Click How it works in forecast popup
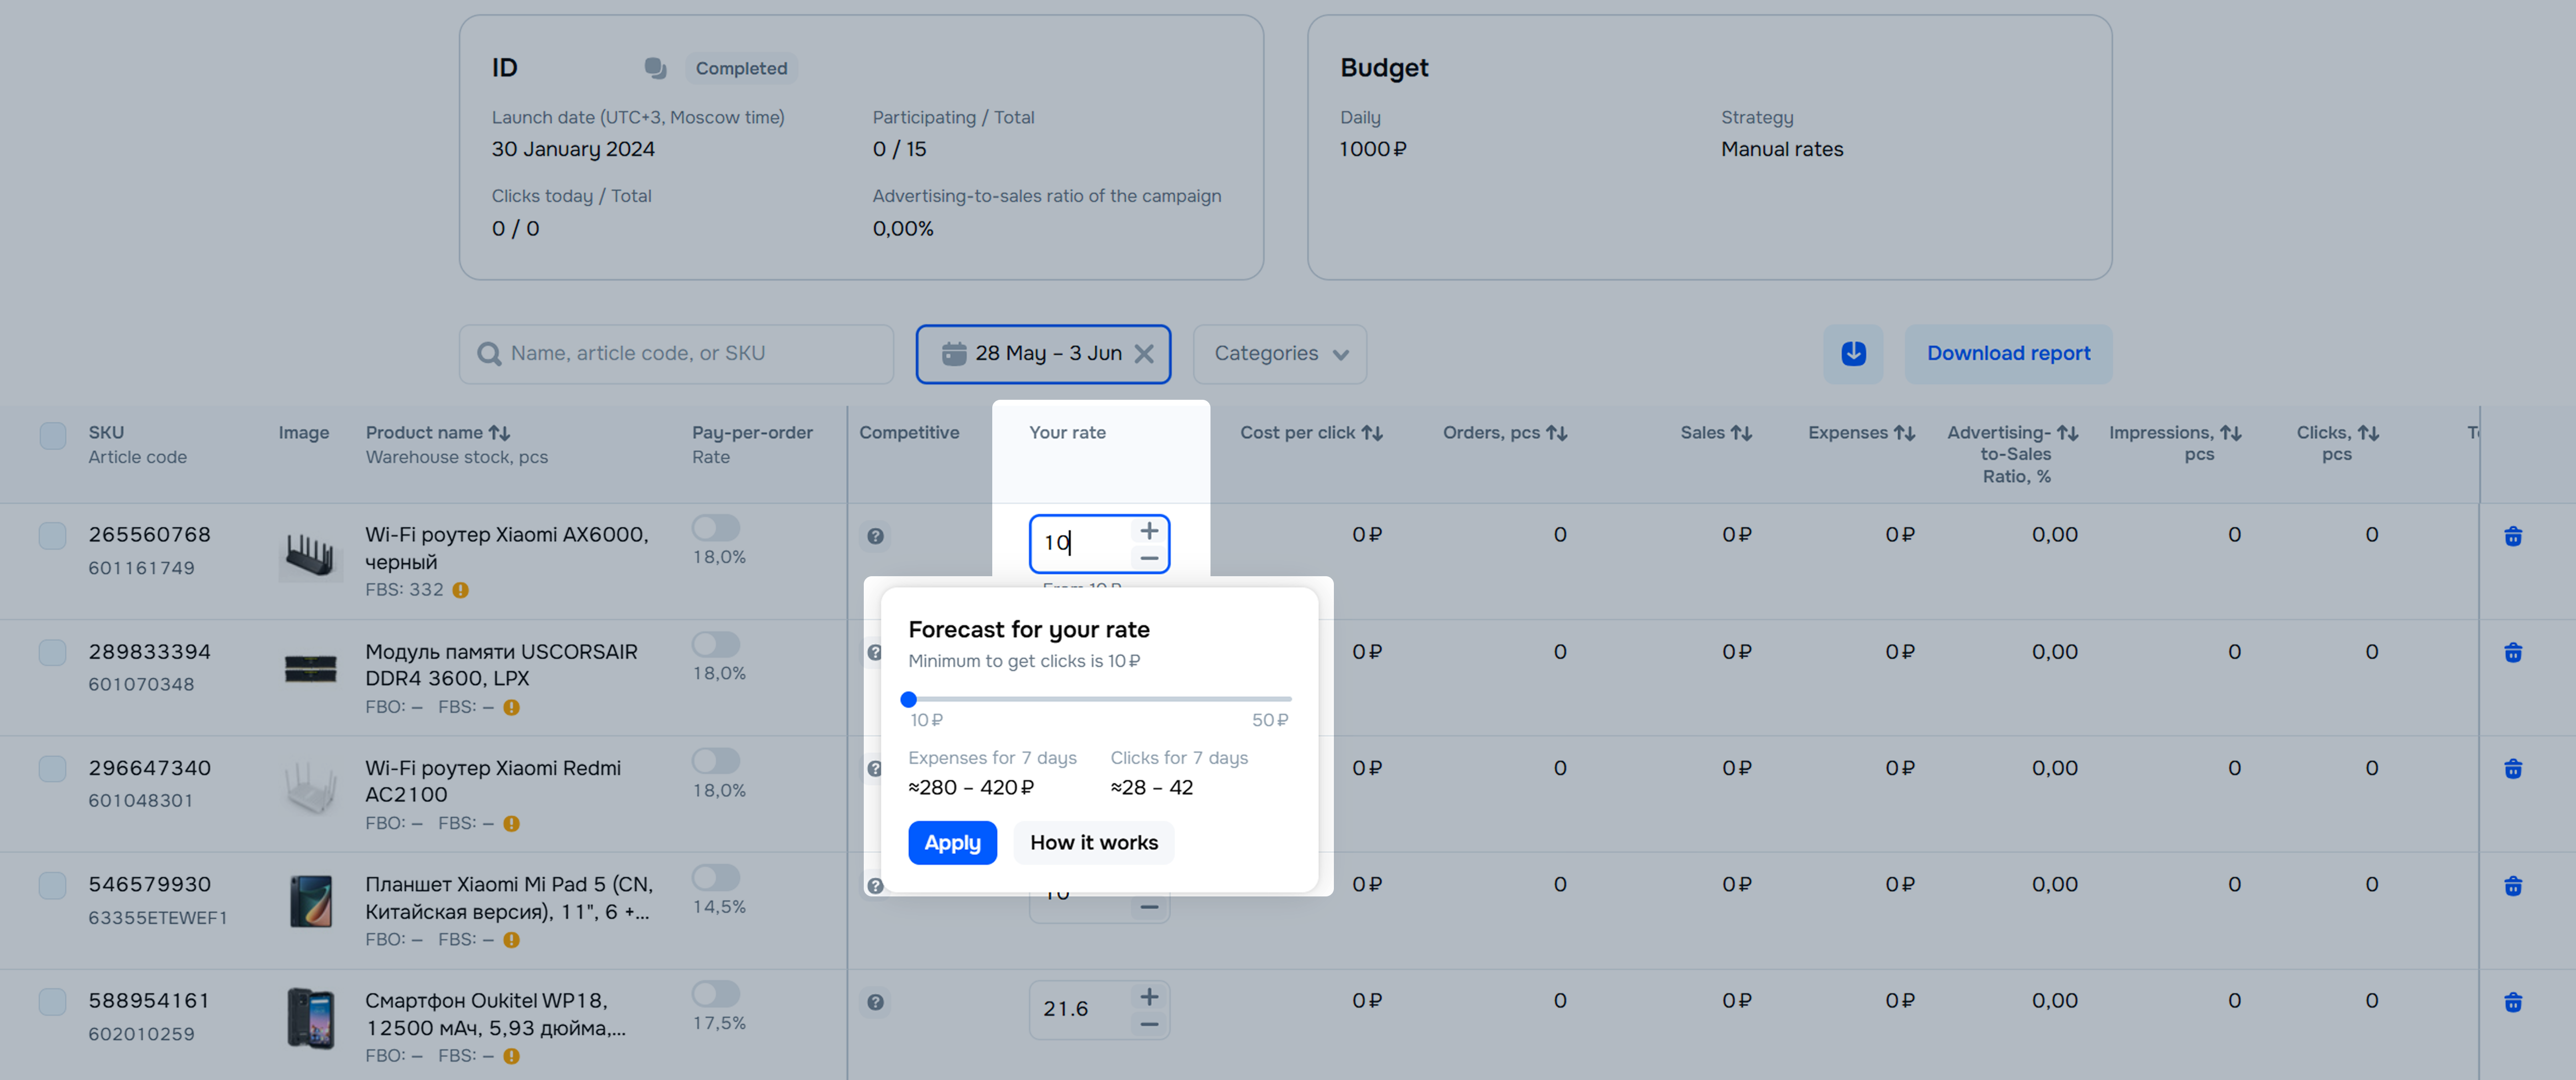2576x1080 pixels. pyautogui.click(x=1094, y=843)
